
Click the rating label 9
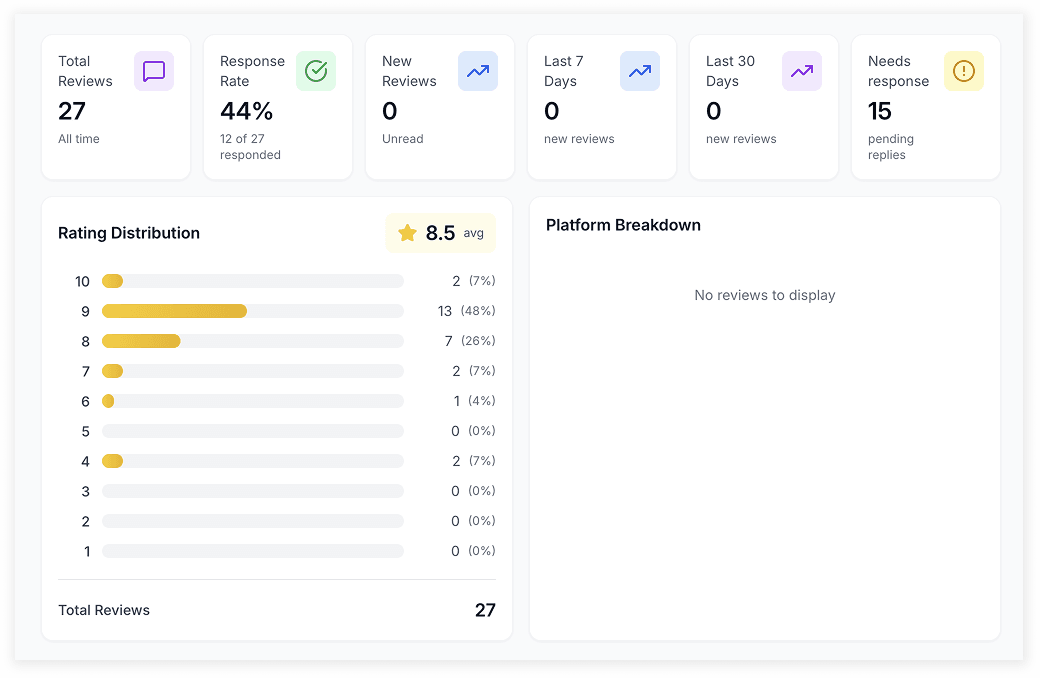85,311
